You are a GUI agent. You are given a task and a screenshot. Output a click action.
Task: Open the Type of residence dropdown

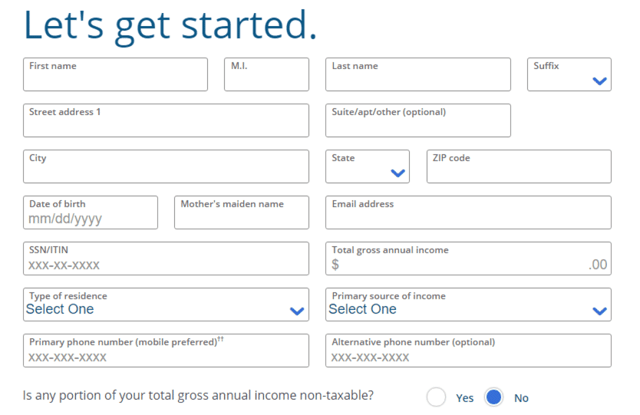coord(166,305)
